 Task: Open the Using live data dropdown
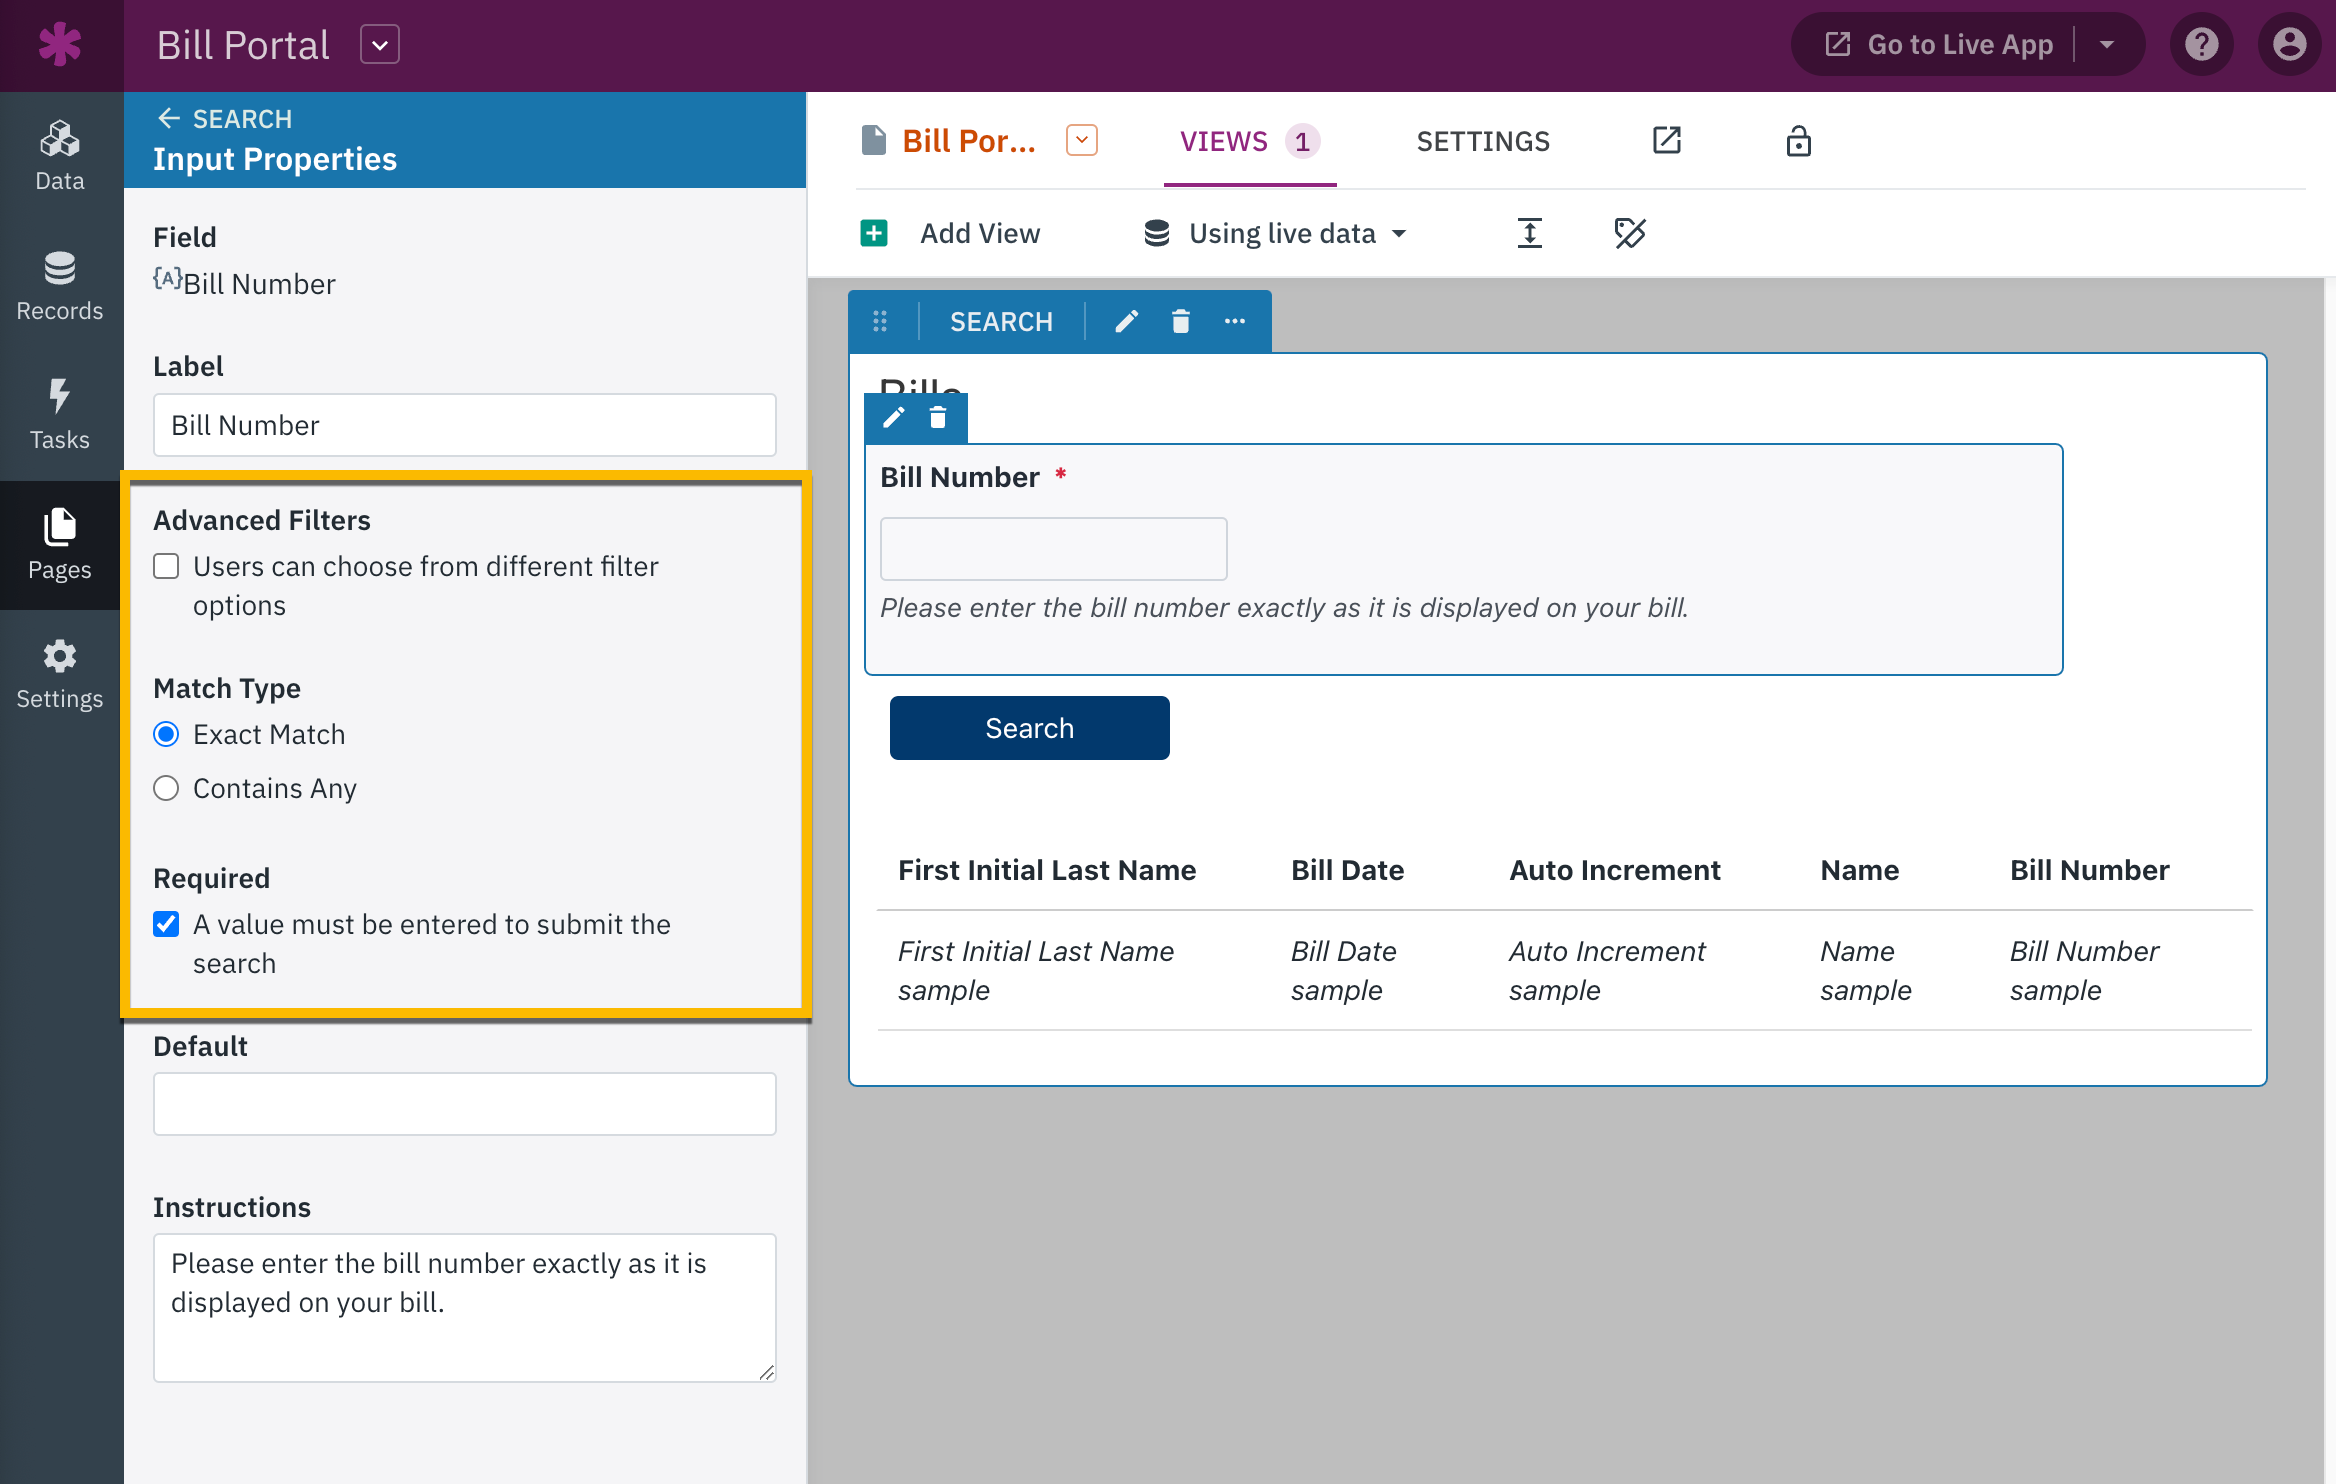[1275, 234]
